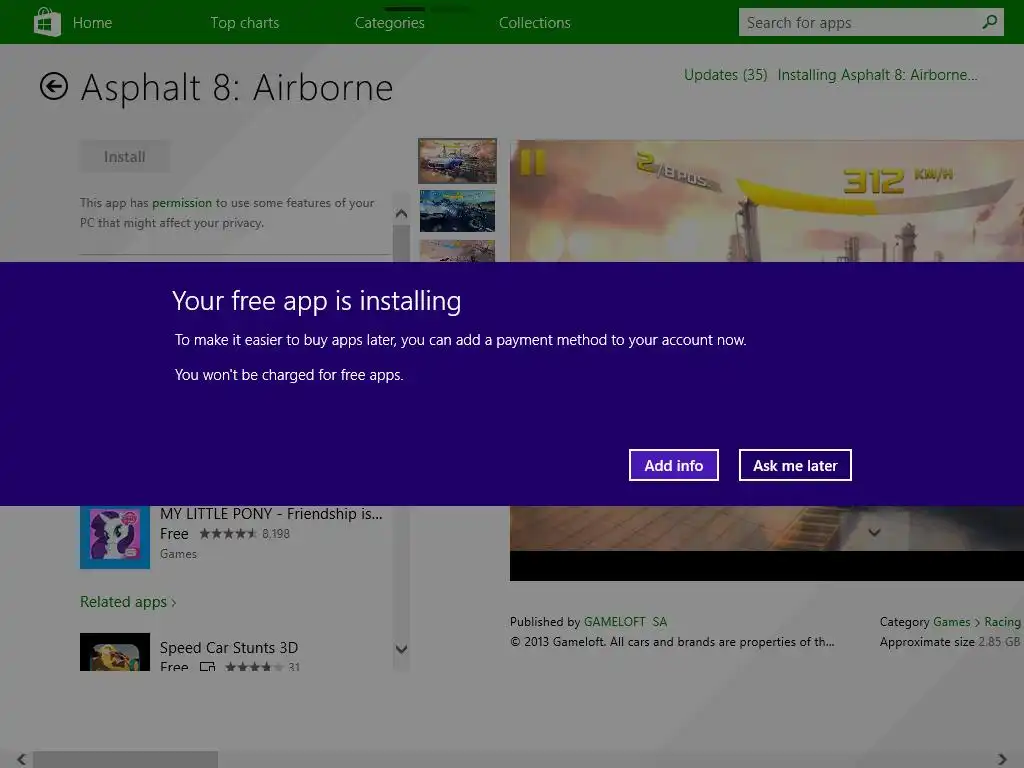Select the second screenshot thumbnail
The image size is (1024, 768).
(x=457, y=211)
